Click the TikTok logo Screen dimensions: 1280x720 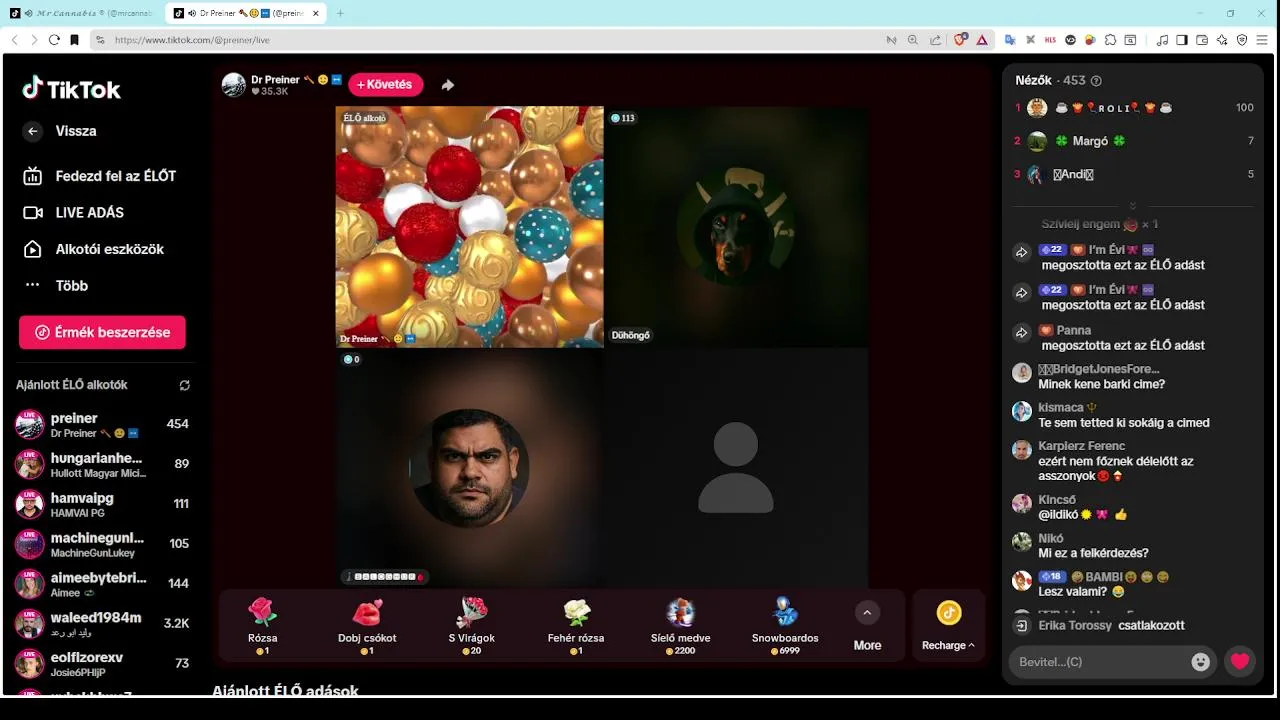(72, 89)
